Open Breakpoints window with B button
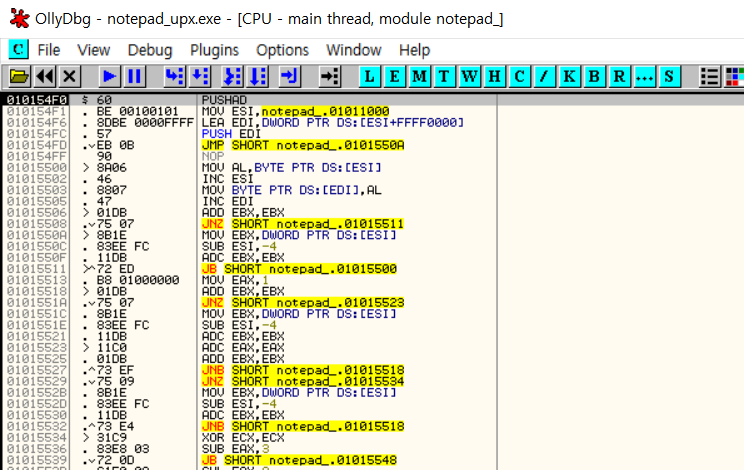 594,76
